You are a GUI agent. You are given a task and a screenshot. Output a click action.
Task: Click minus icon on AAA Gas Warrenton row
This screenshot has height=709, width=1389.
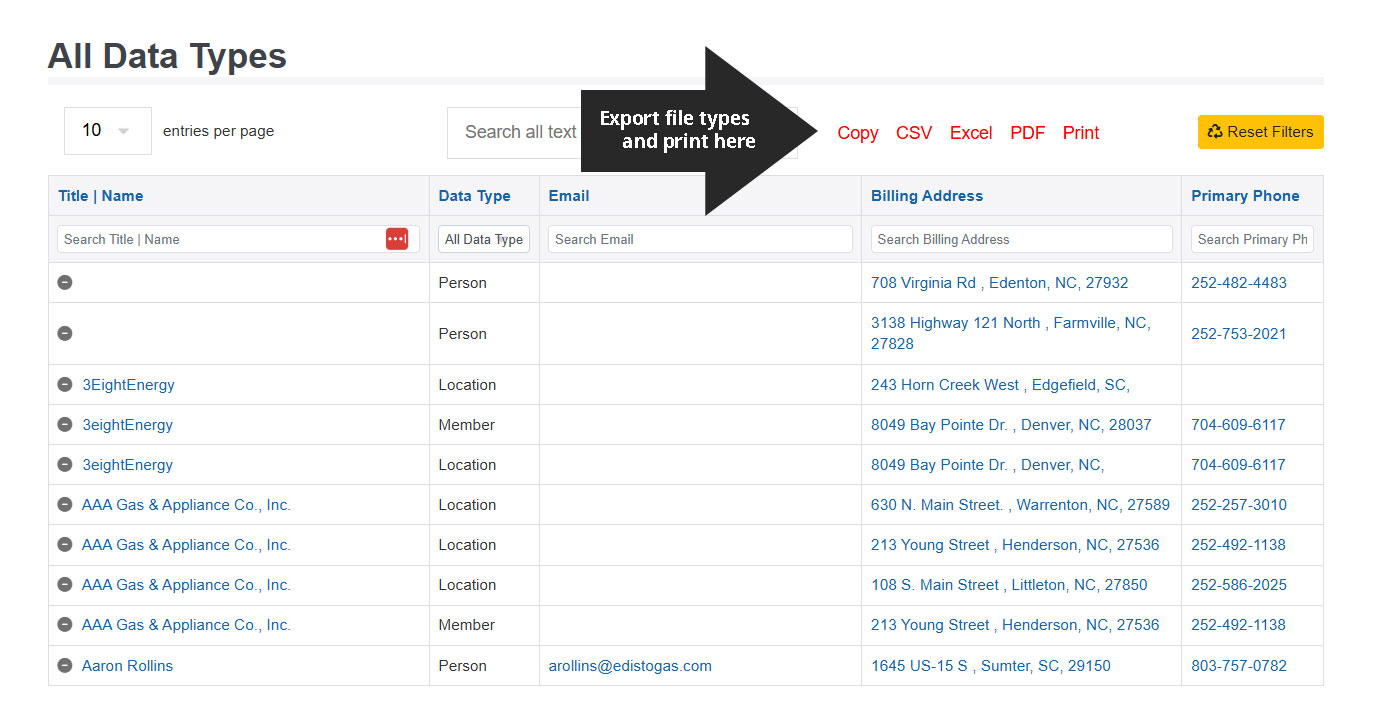point(65,504)
